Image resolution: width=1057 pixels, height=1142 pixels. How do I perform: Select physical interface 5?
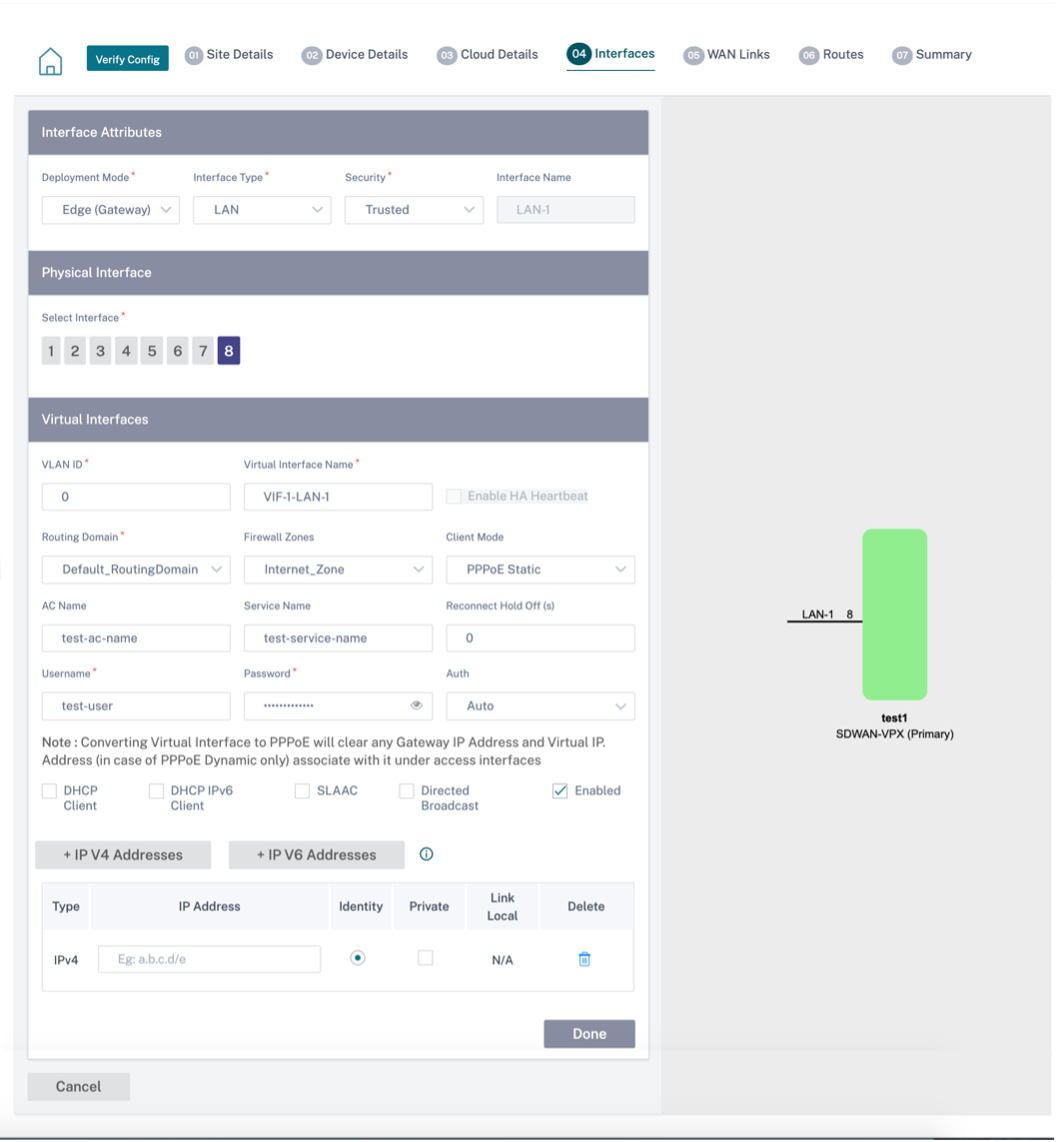(152, 351)
